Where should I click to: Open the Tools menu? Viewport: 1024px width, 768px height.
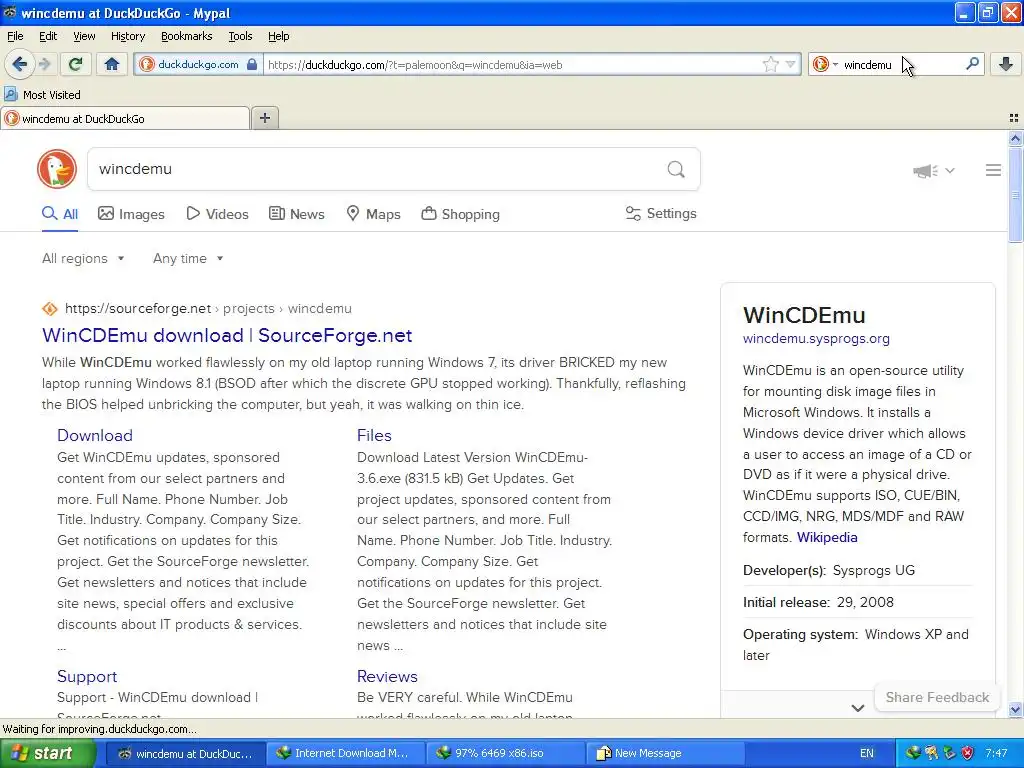(x=240, y=36)
